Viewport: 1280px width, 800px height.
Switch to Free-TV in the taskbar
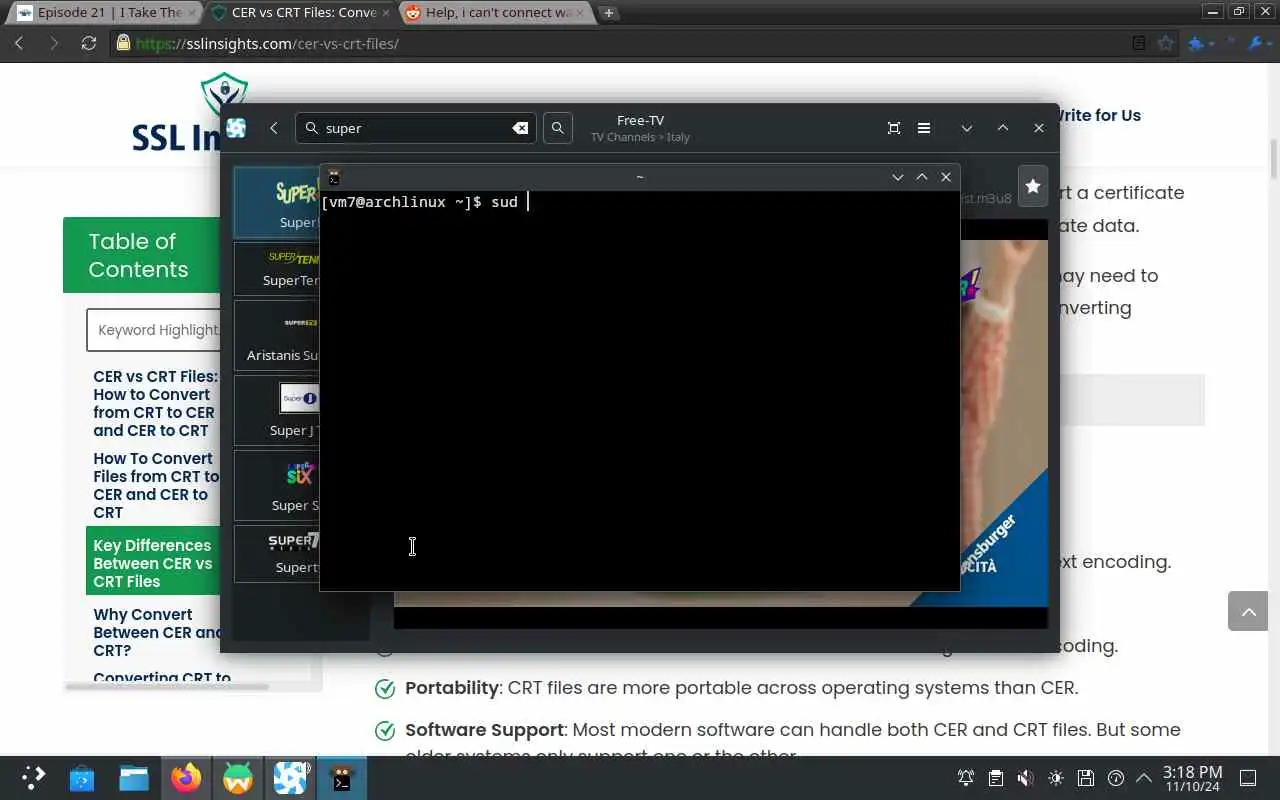(290, 777)
